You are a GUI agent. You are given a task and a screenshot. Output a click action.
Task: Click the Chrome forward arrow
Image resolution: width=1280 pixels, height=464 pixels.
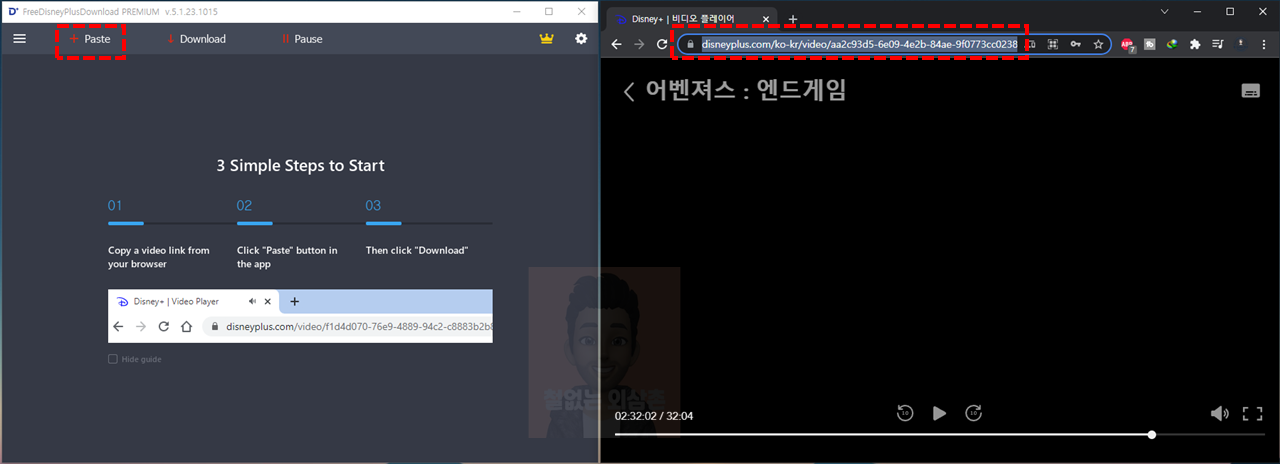(640, 44)
